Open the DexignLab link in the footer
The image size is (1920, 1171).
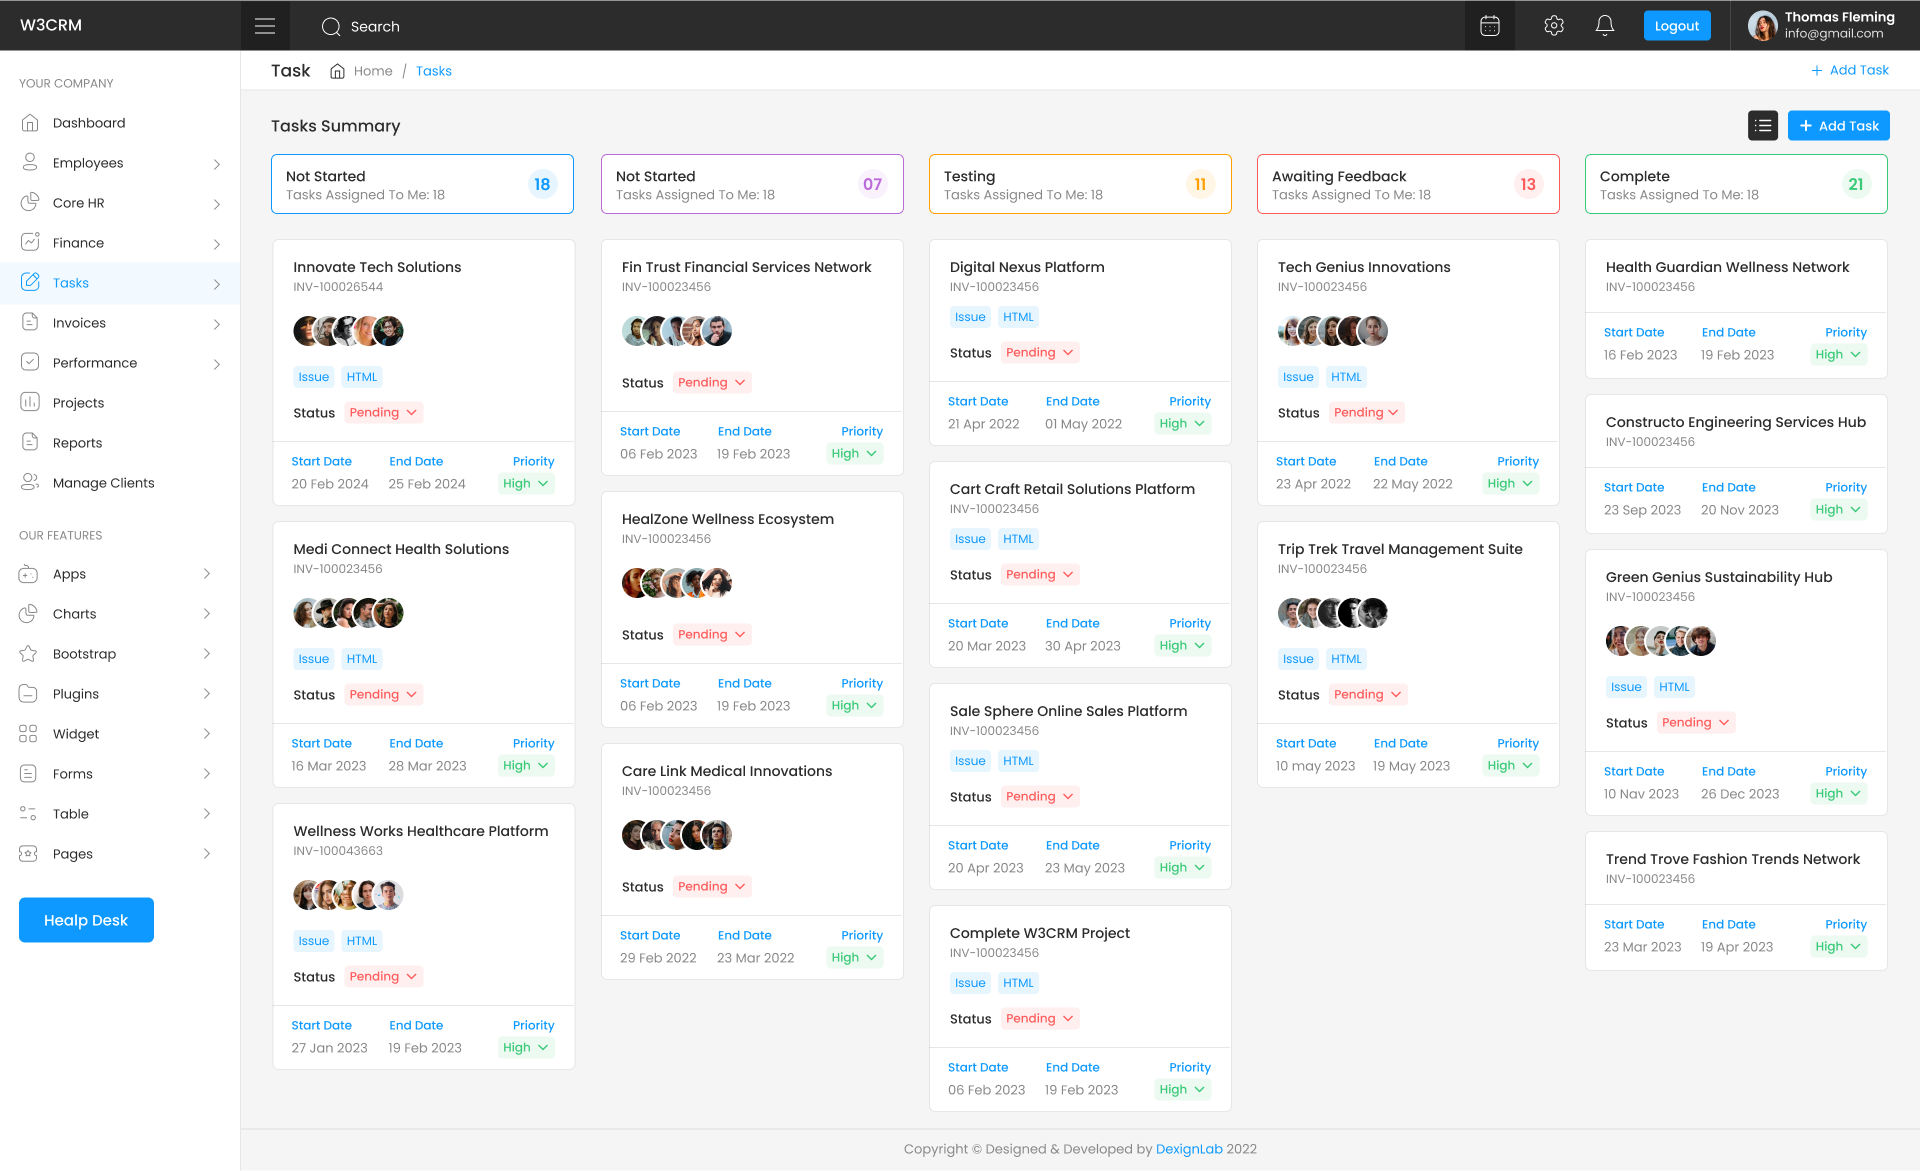coord(1189,1148)
